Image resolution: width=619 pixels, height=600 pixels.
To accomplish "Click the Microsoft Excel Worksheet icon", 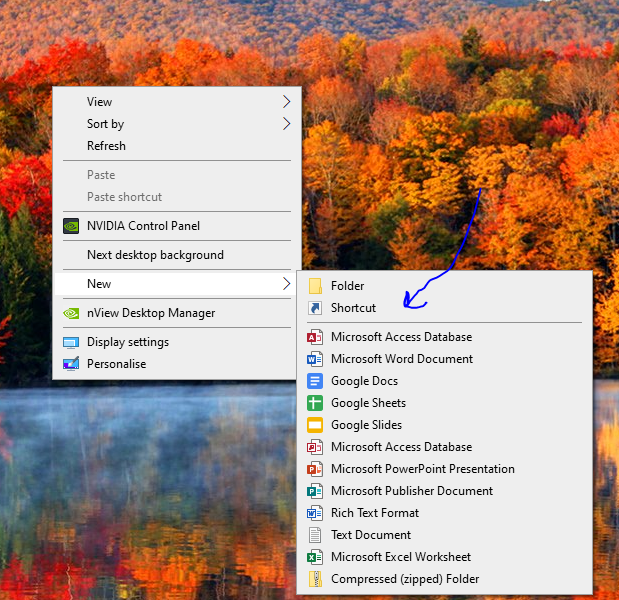I will pos(315,557).
